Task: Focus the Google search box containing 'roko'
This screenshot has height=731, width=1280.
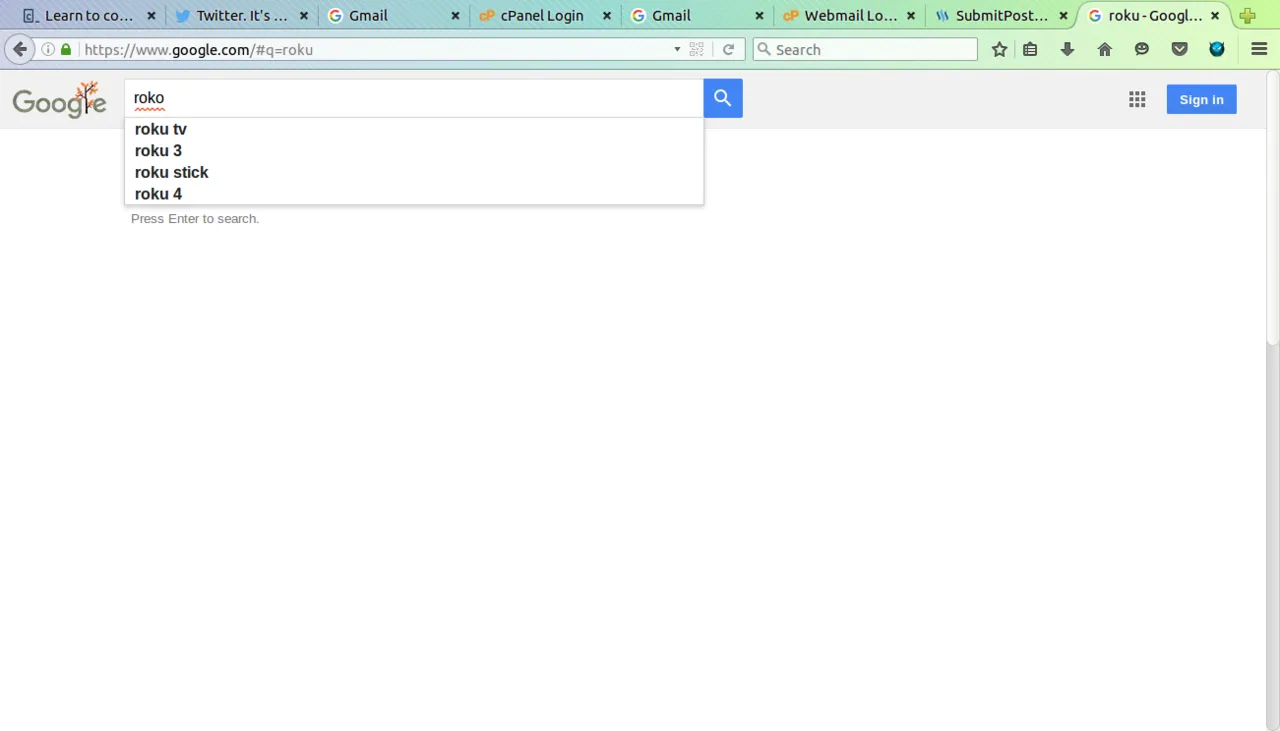Action: pyautogui.click(x=414, y=98)
